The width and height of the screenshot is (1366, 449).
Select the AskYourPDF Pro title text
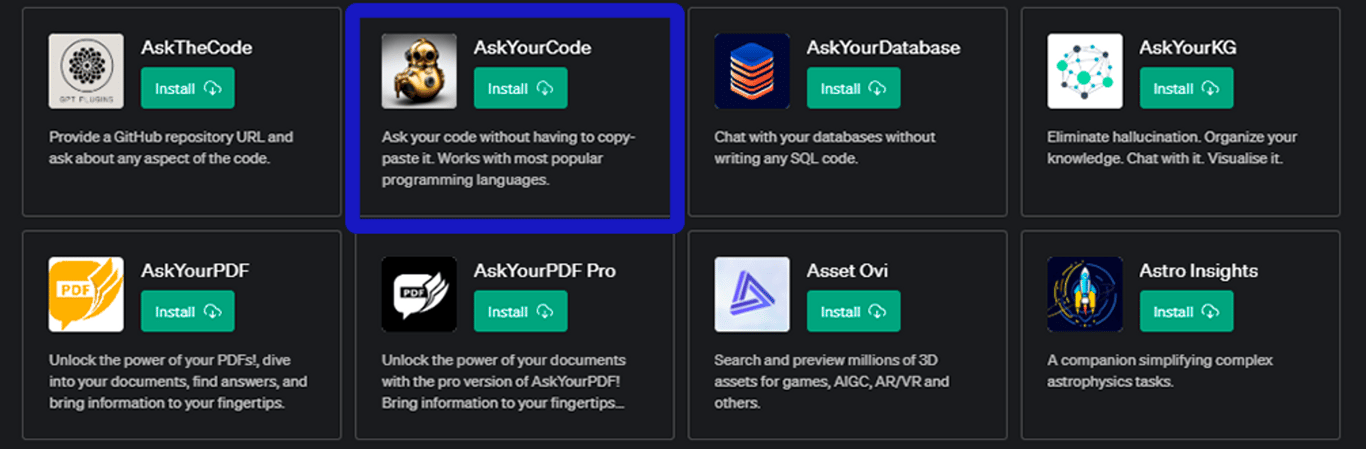[x=545, y=270]
